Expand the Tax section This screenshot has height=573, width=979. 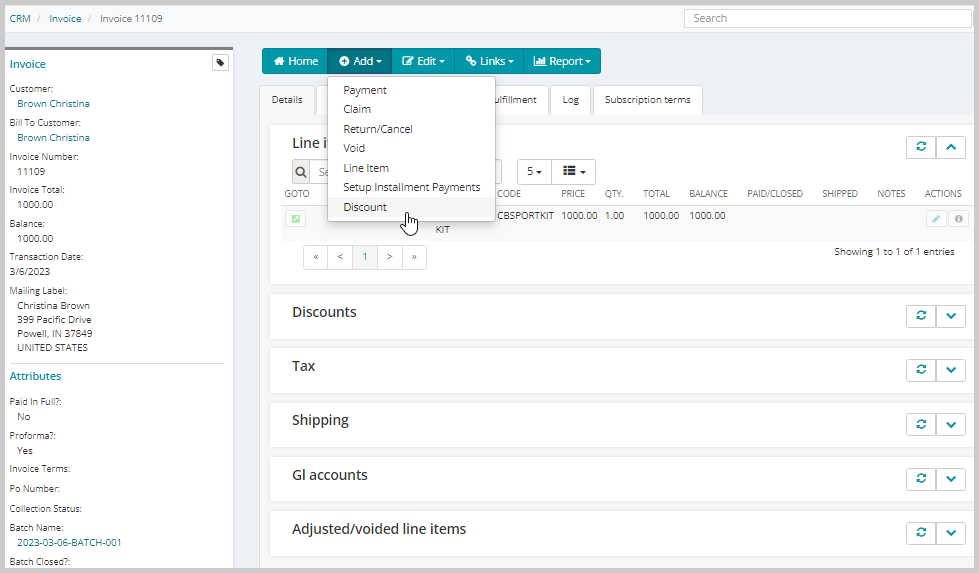[x=951, y=370]
